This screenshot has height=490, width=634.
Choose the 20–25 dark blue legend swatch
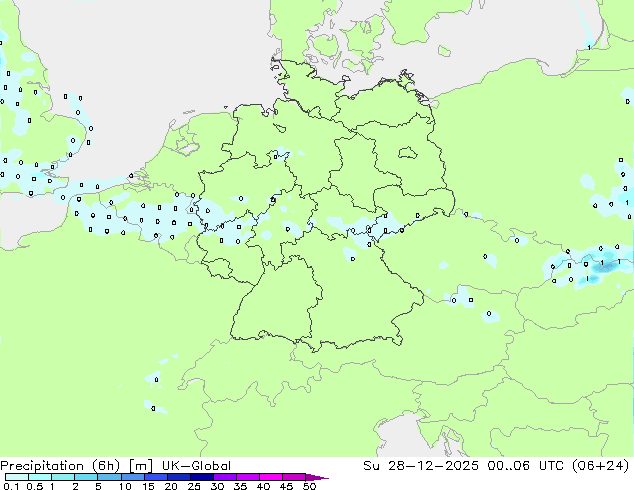coord(179,477)
